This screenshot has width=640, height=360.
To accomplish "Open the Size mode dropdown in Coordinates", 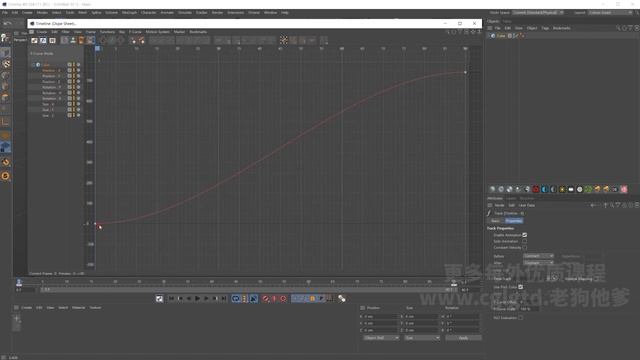I will [x=422, y=338].
